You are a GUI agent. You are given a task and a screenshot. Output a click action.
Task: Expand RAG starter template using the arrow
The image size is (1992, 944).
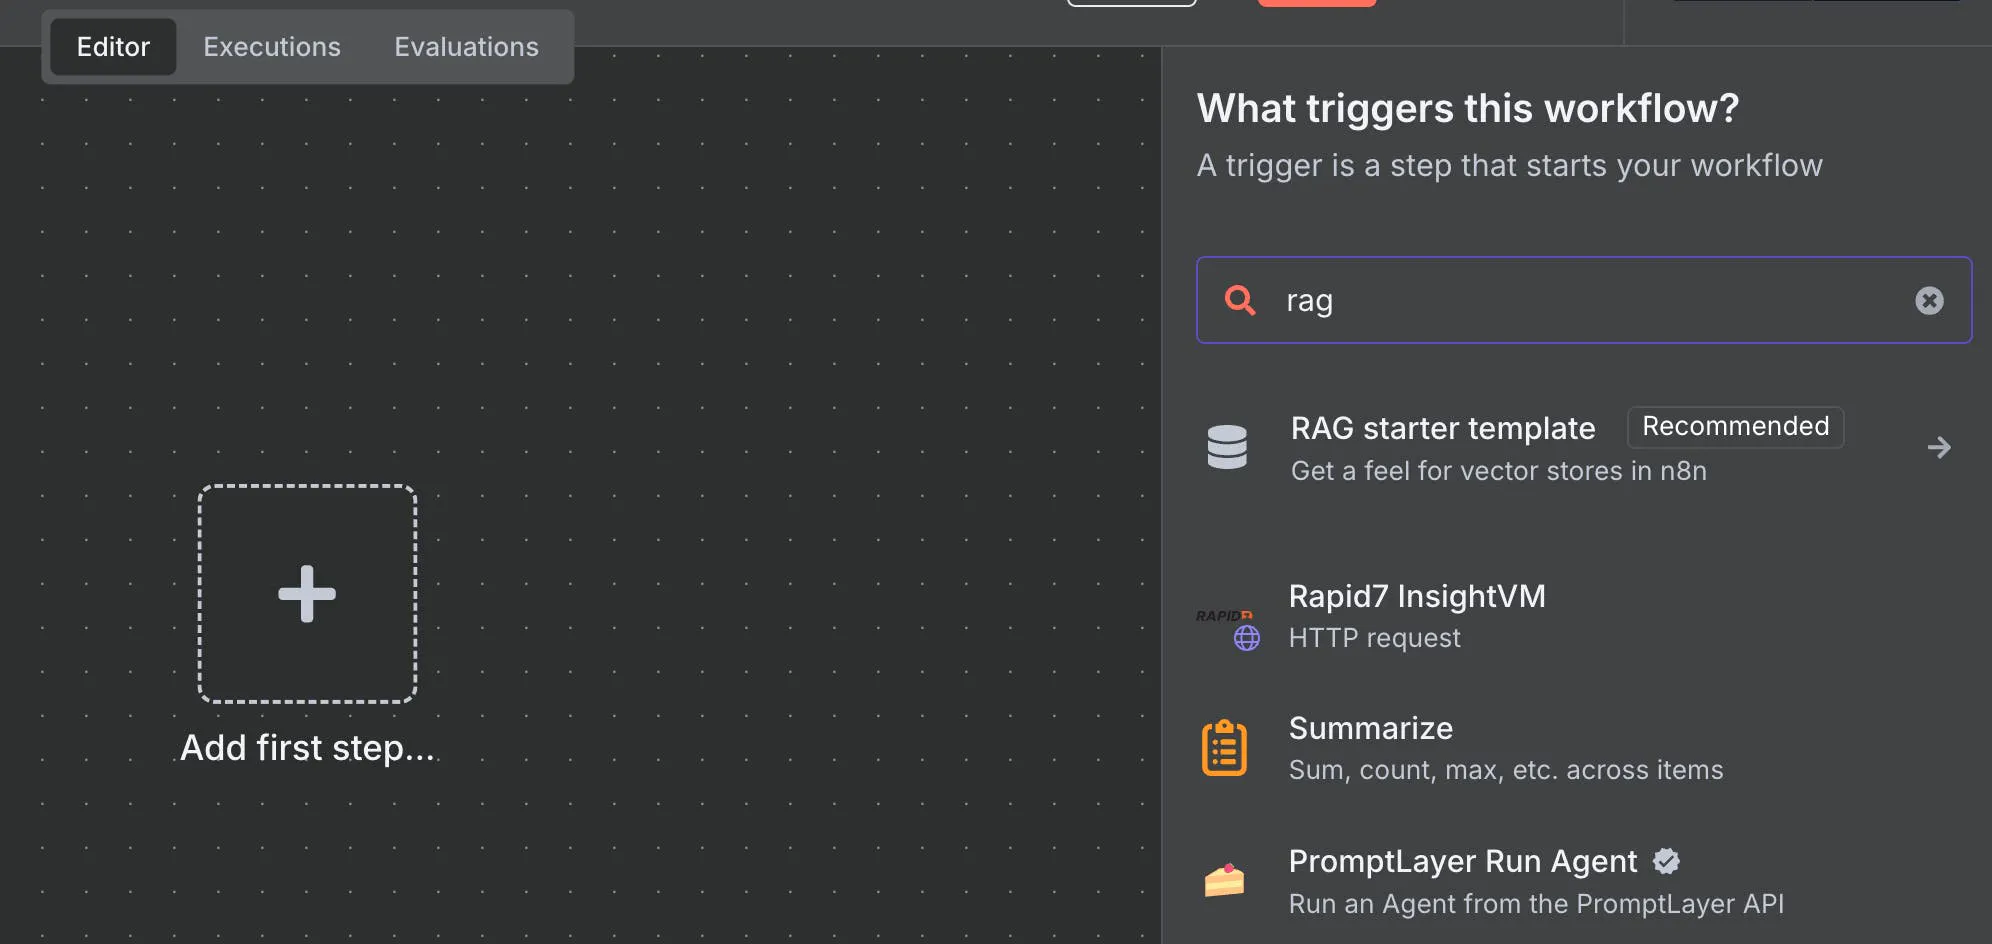[x=1938, y=447]
